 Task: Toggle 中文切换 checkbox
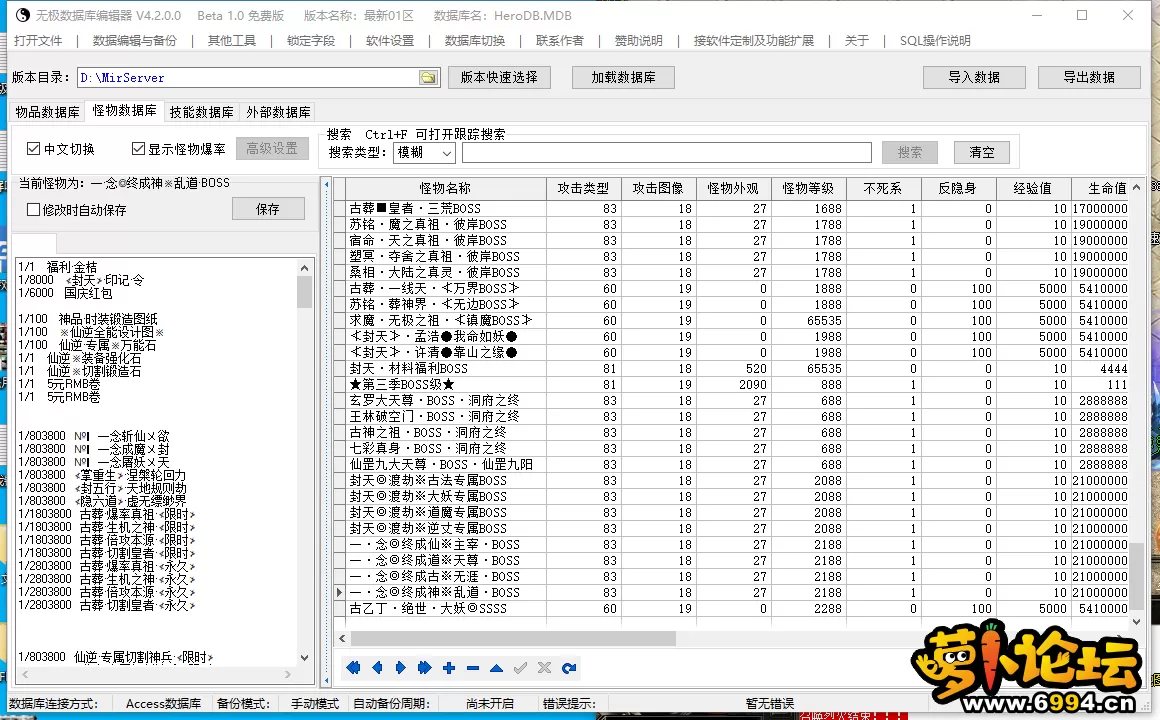coord(33,149)
